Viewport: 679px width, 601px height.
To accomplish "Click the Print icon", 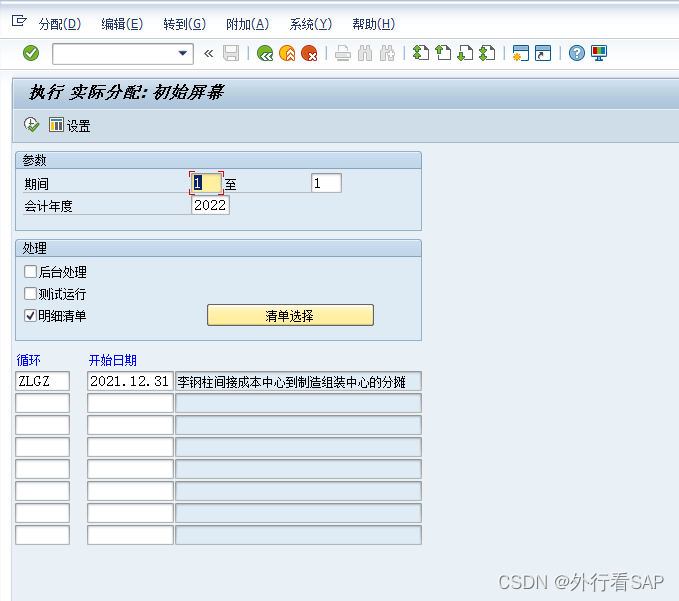I will coord(343,53).
